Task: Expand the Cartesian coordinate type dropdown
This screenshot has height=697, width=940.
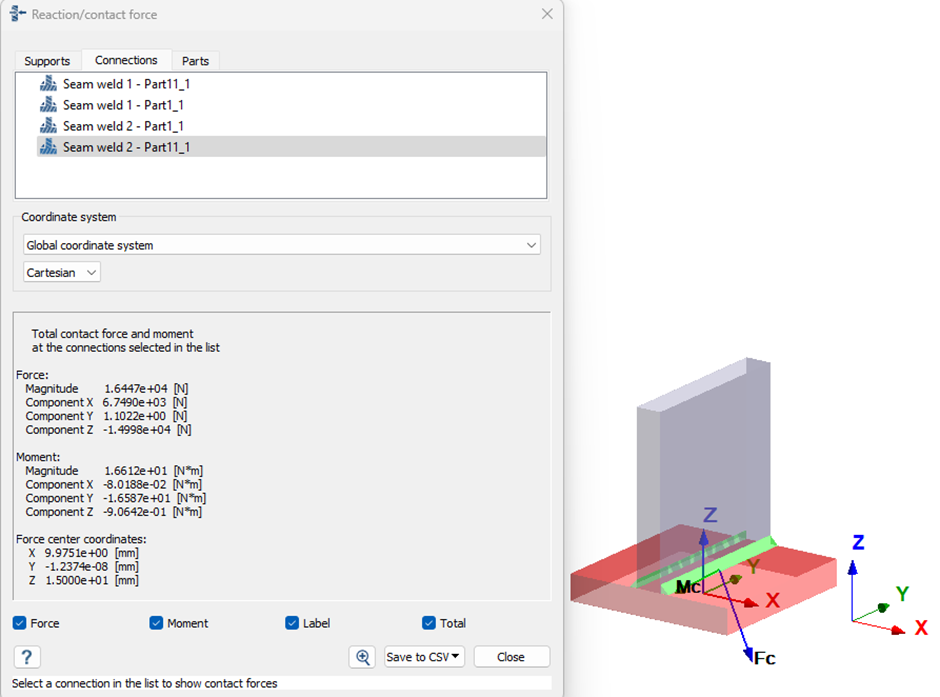Action: click(62, 272)
